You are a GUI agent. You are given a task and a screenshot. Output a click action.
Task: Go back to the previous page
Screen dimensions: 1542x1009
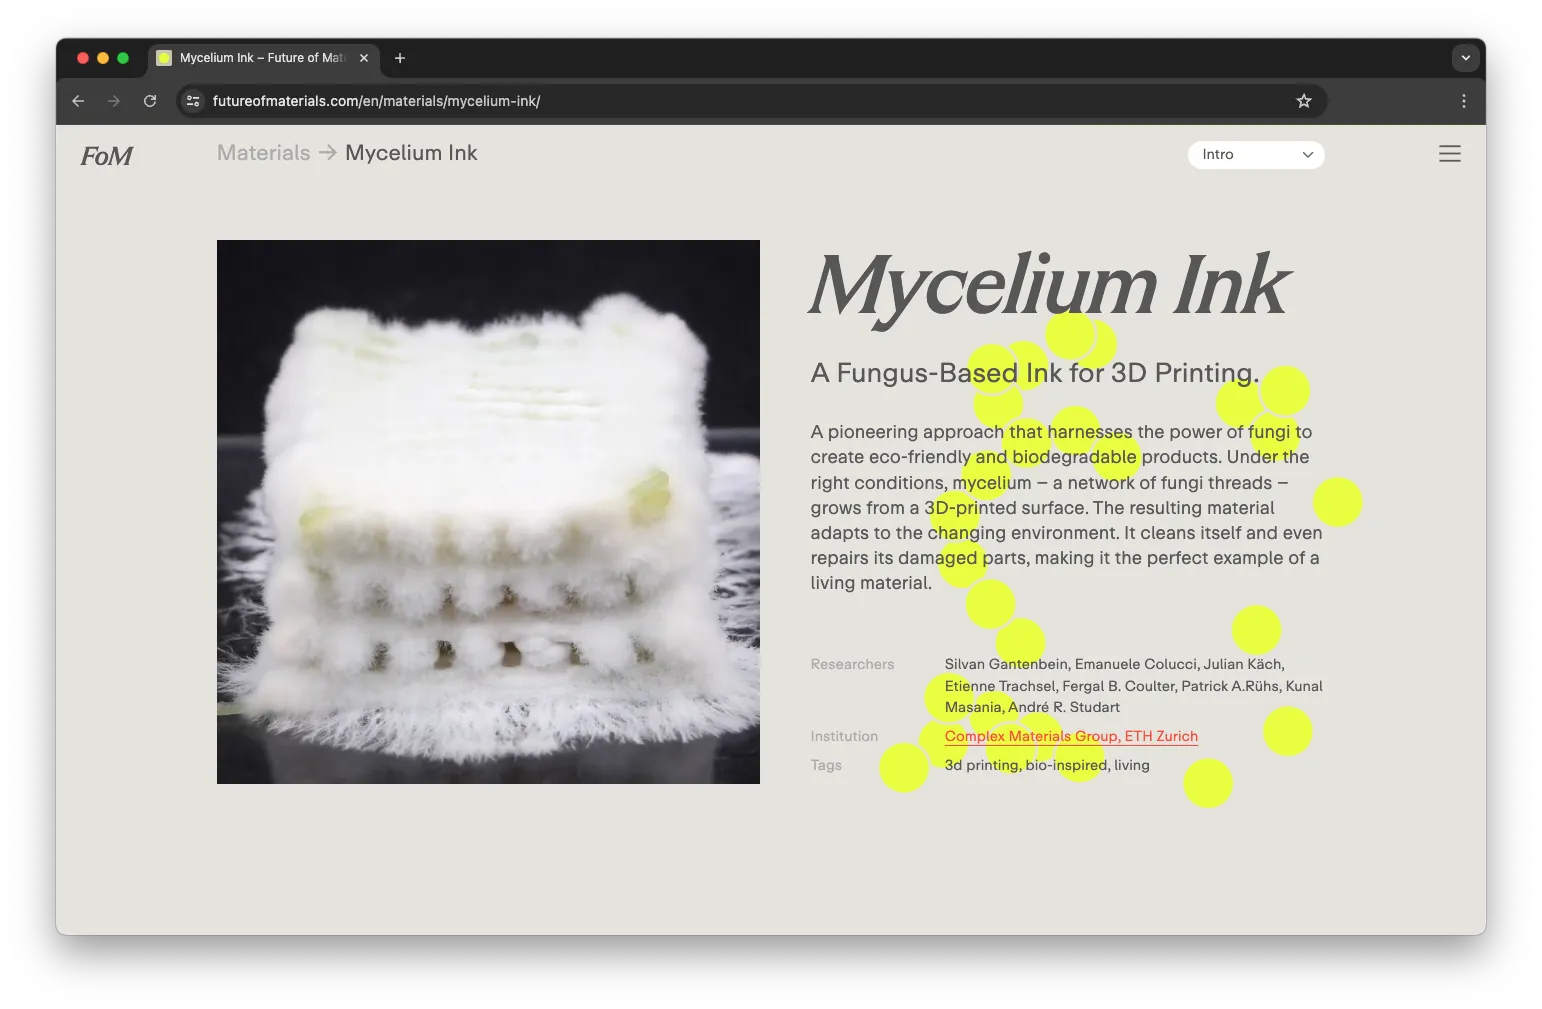(78, 101)
